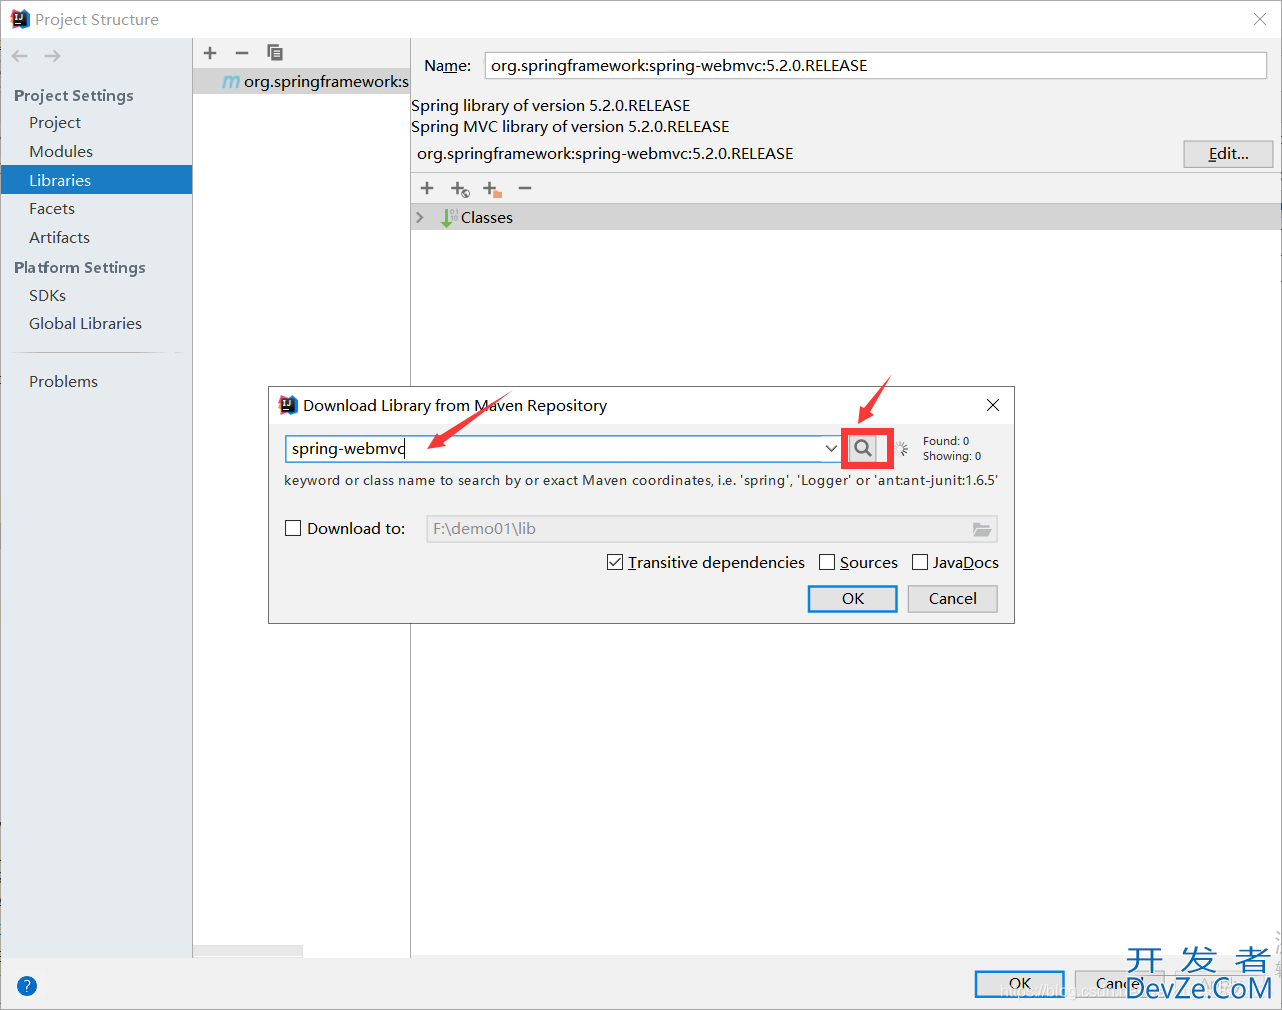The height and width of the screenshot is (1010, 1282).
Task: Click the Edit... button
Action: pyautogui.click(x=1228, y=153)
